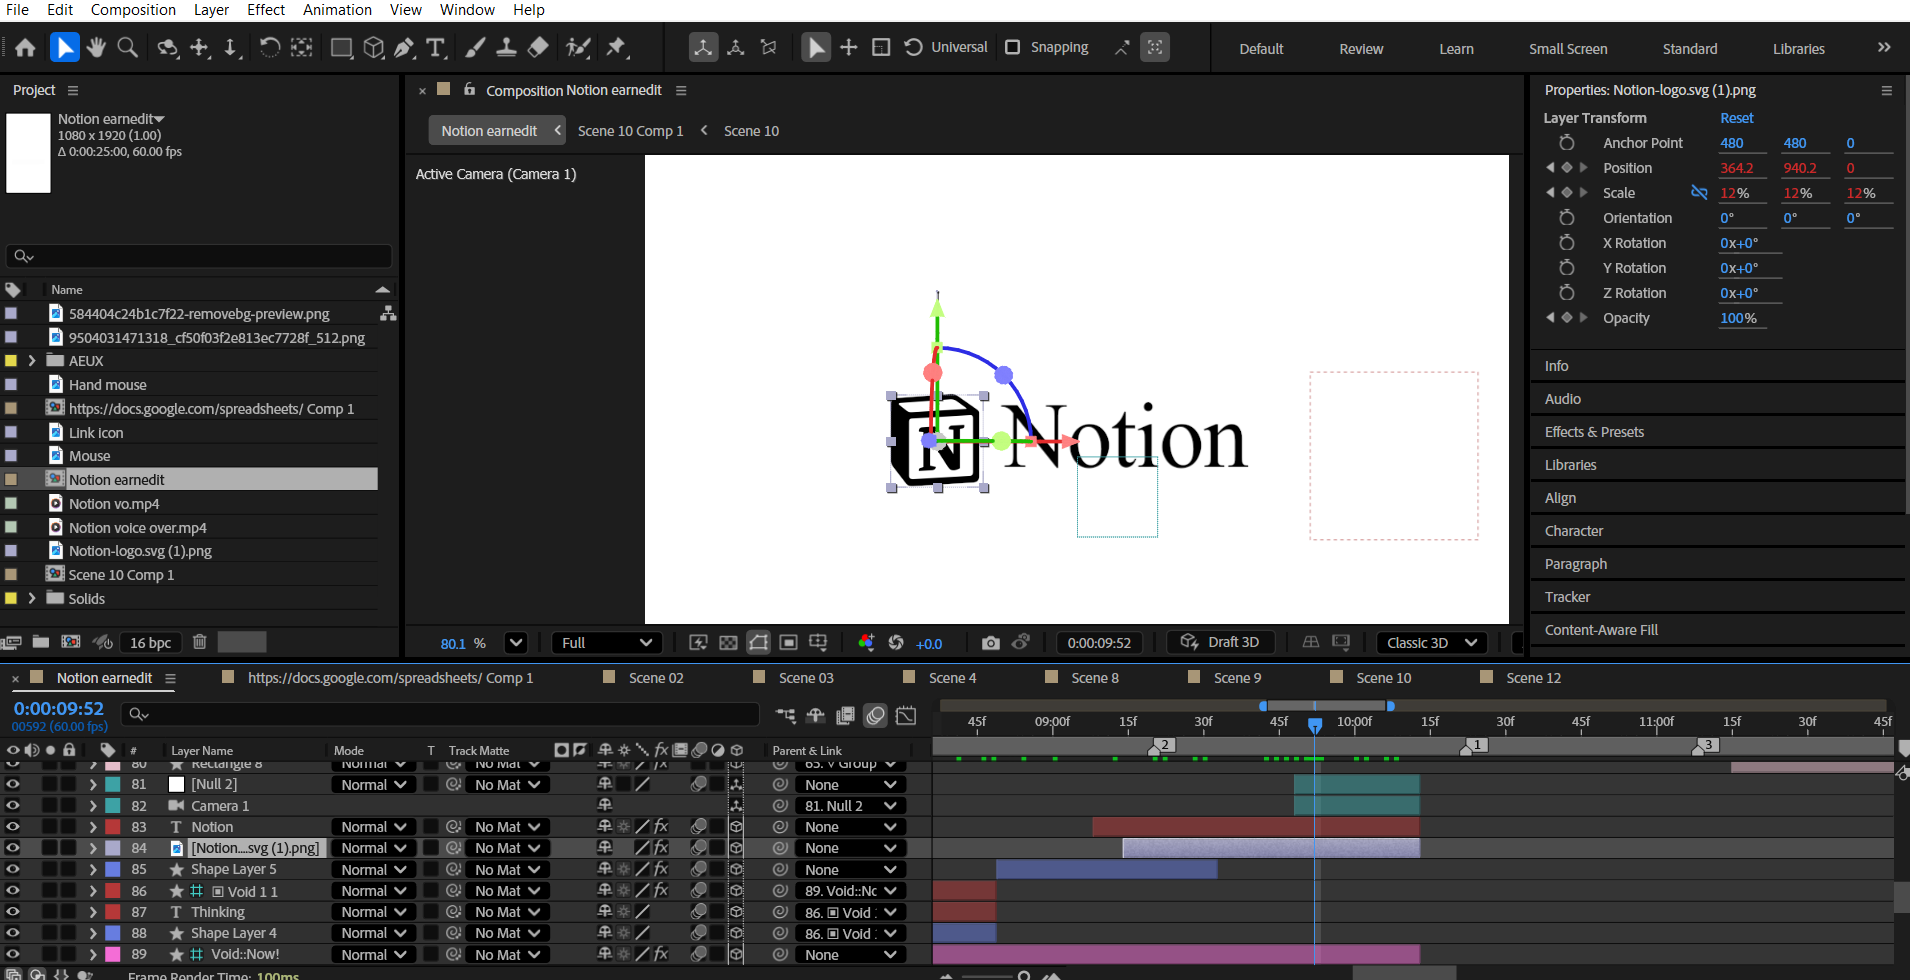Open the viewer resolution Full dropdown
This screenshot has height=980, width=1910.
607,643
